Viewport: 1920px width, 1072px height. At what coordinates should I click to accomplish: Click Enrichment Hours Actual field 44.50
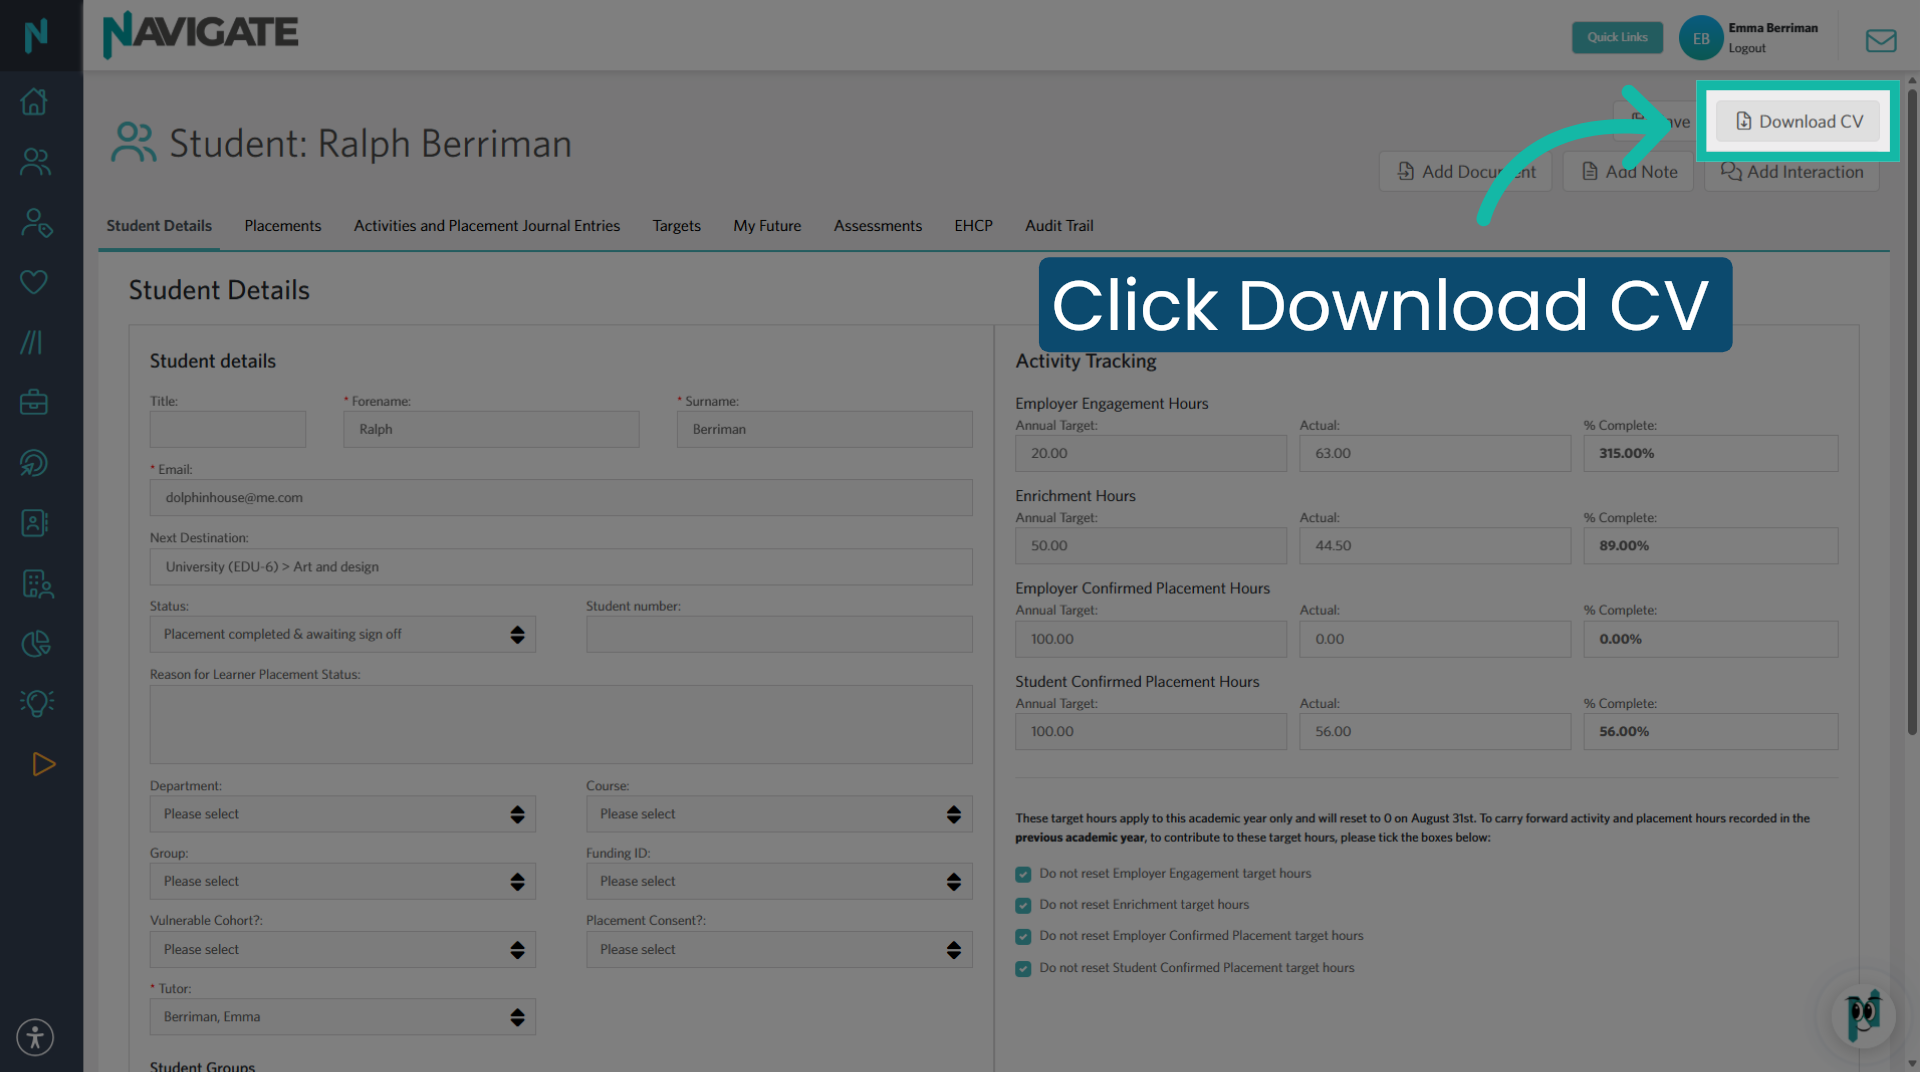click(1435, 546)
